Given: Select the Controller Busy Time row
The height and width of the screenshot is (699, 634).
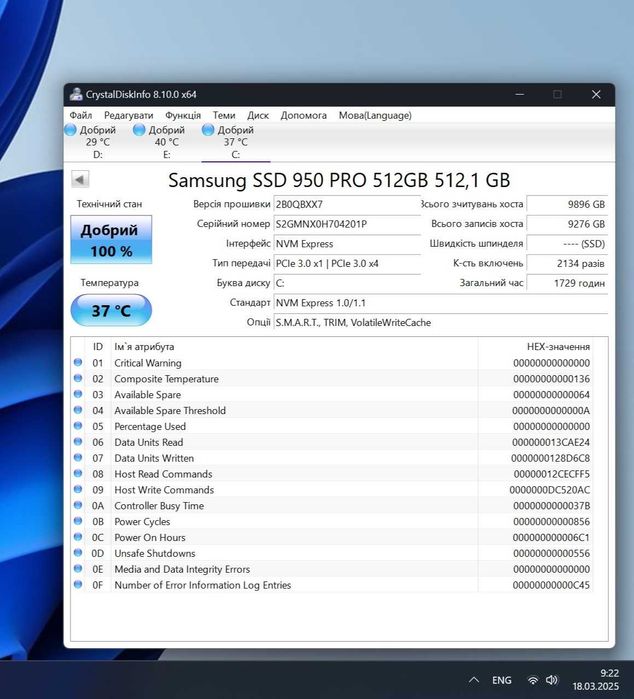Looking at the screenshot, I should (x=333, y=506).
